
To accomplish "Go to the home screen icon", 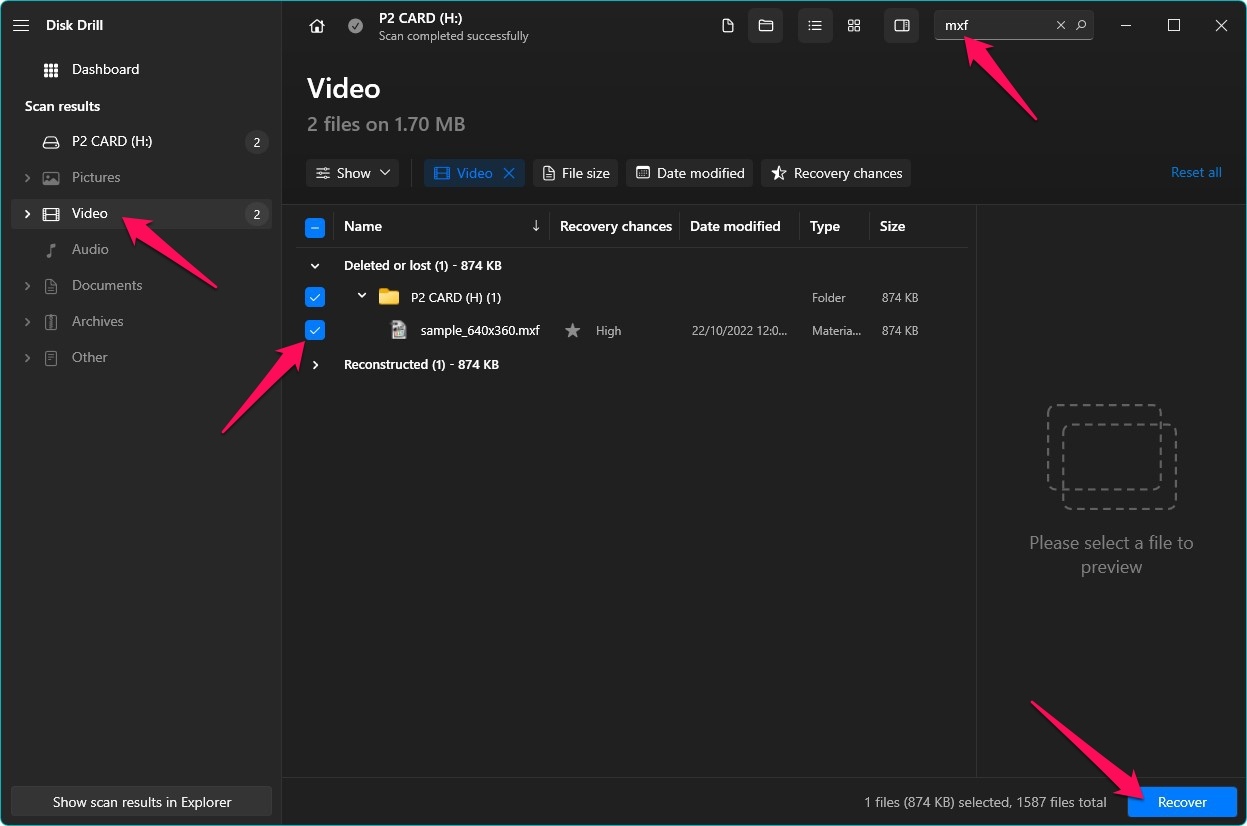I will tap(317, 26).
